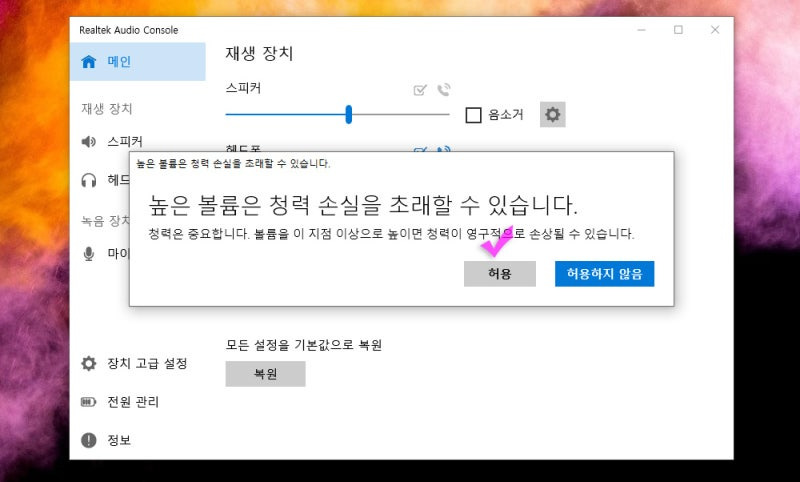Click the speaker icon in sidebar
Viewport: 800px width, 482px height.
click(x=88, y=141)
